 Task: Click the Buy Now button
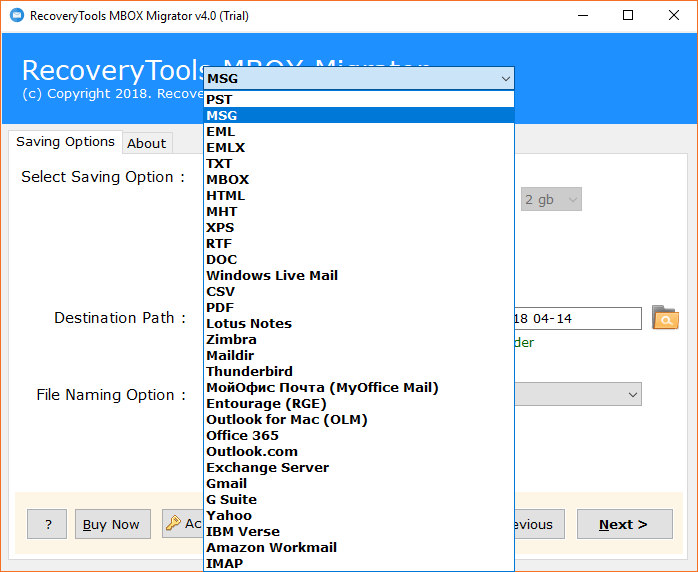pos(113,524)
